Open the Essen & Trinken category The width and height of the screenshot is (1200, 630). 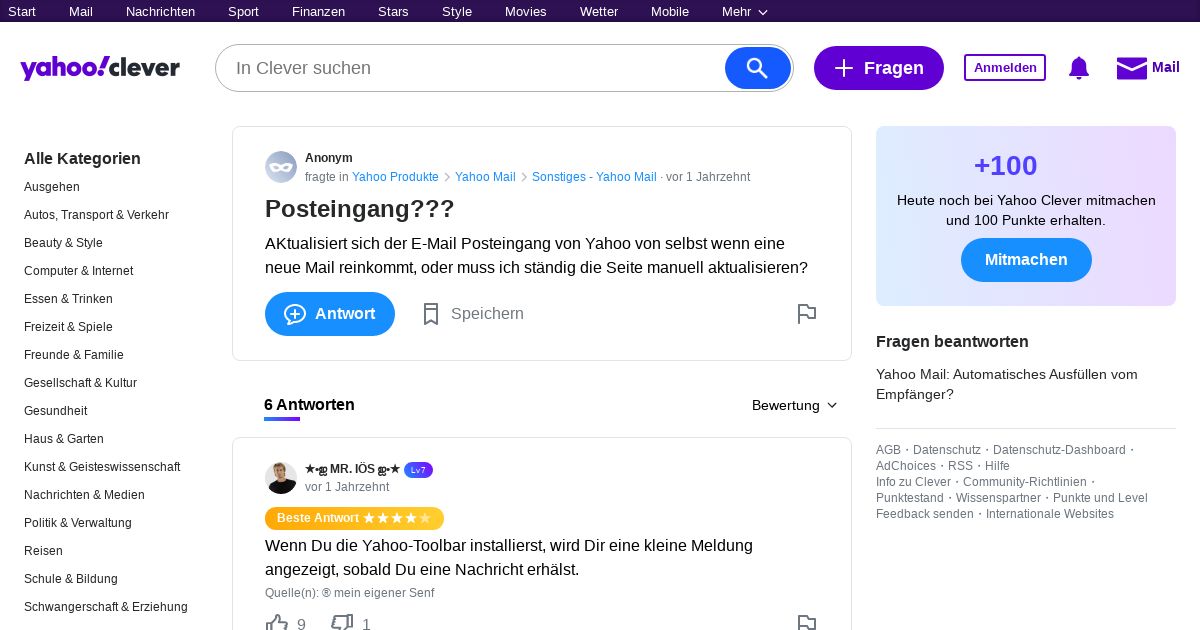(x=68, y=299)
